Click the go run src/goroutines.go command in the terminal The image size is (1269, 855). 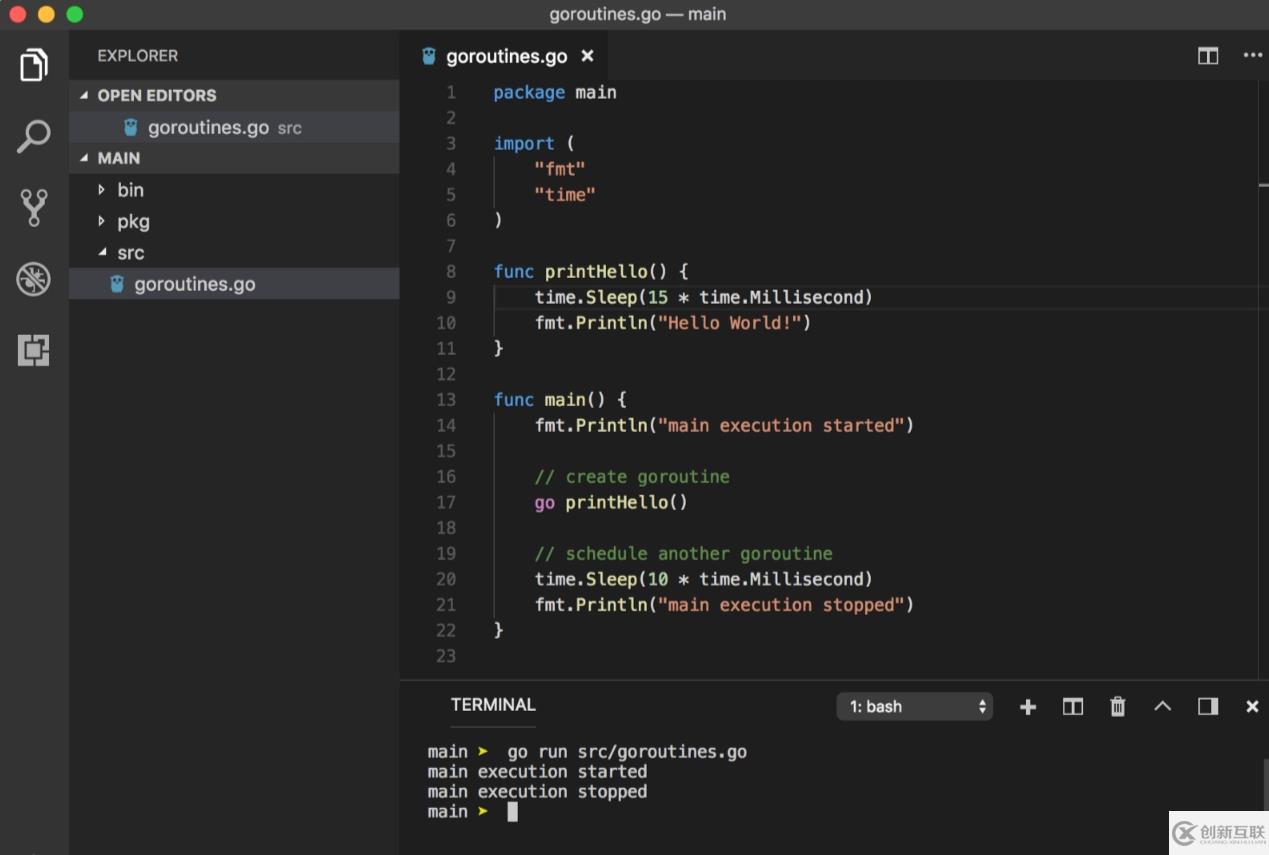point(627,751)
